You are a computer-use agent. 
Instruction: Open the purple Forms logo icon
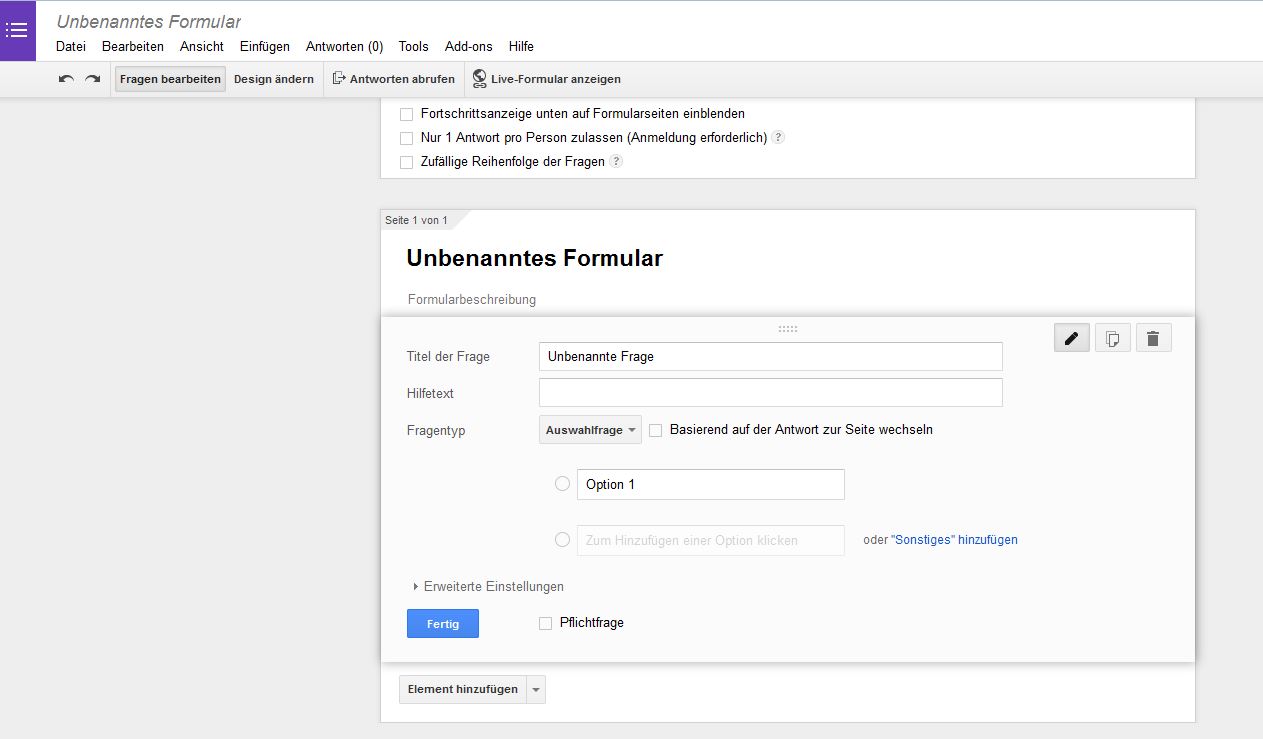click(17, 30)
